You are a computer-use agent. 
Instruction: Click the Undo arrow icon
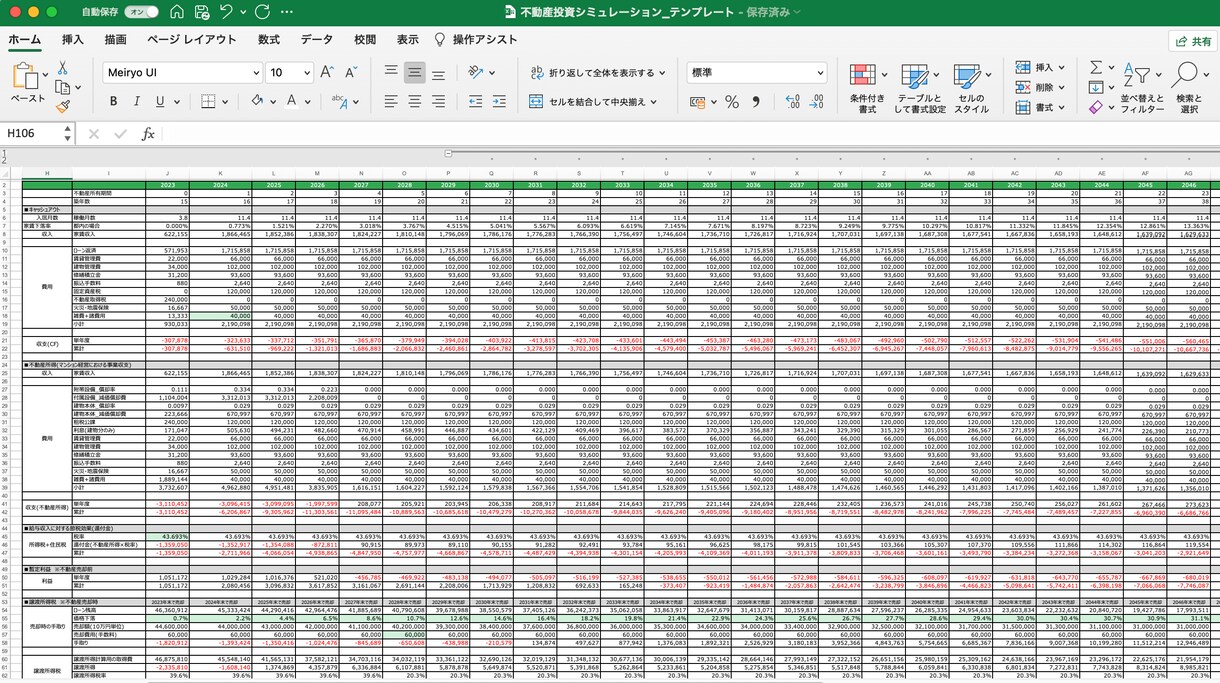(227, 12)
